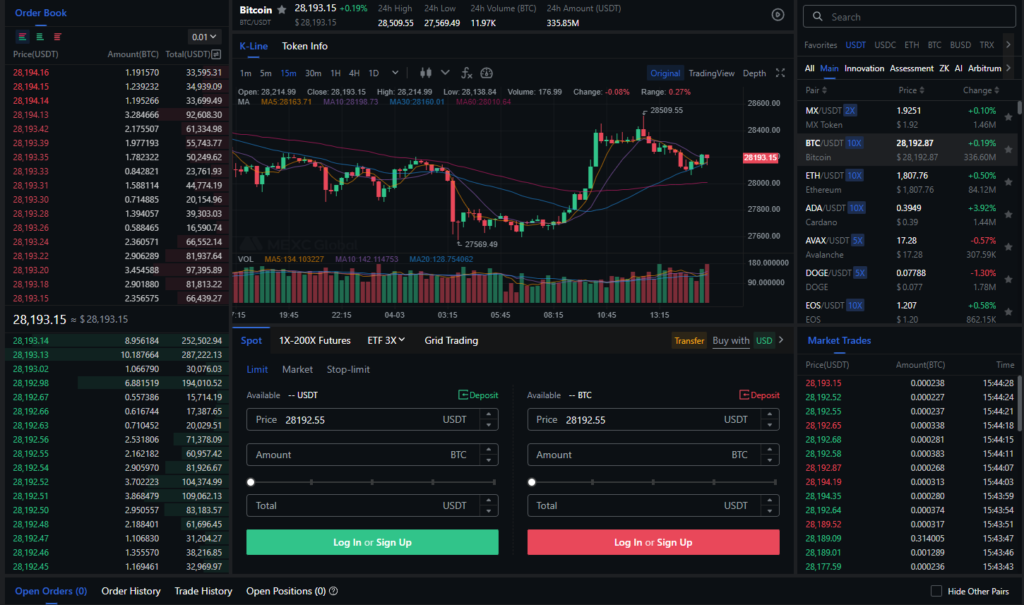The width and height of the screenshot is (1024, 605).
Task: Show only buy orders in order book
Action: 38,37
